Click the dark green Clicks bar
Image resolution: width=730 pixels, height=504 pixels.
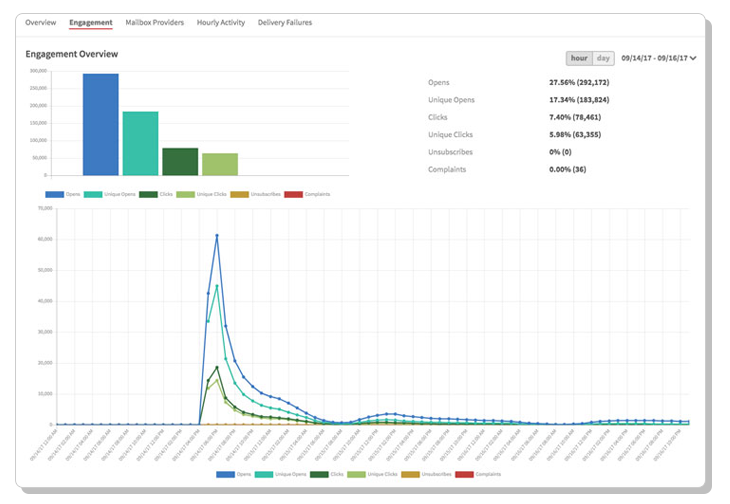pyautogui.click(x=180, y=161)
